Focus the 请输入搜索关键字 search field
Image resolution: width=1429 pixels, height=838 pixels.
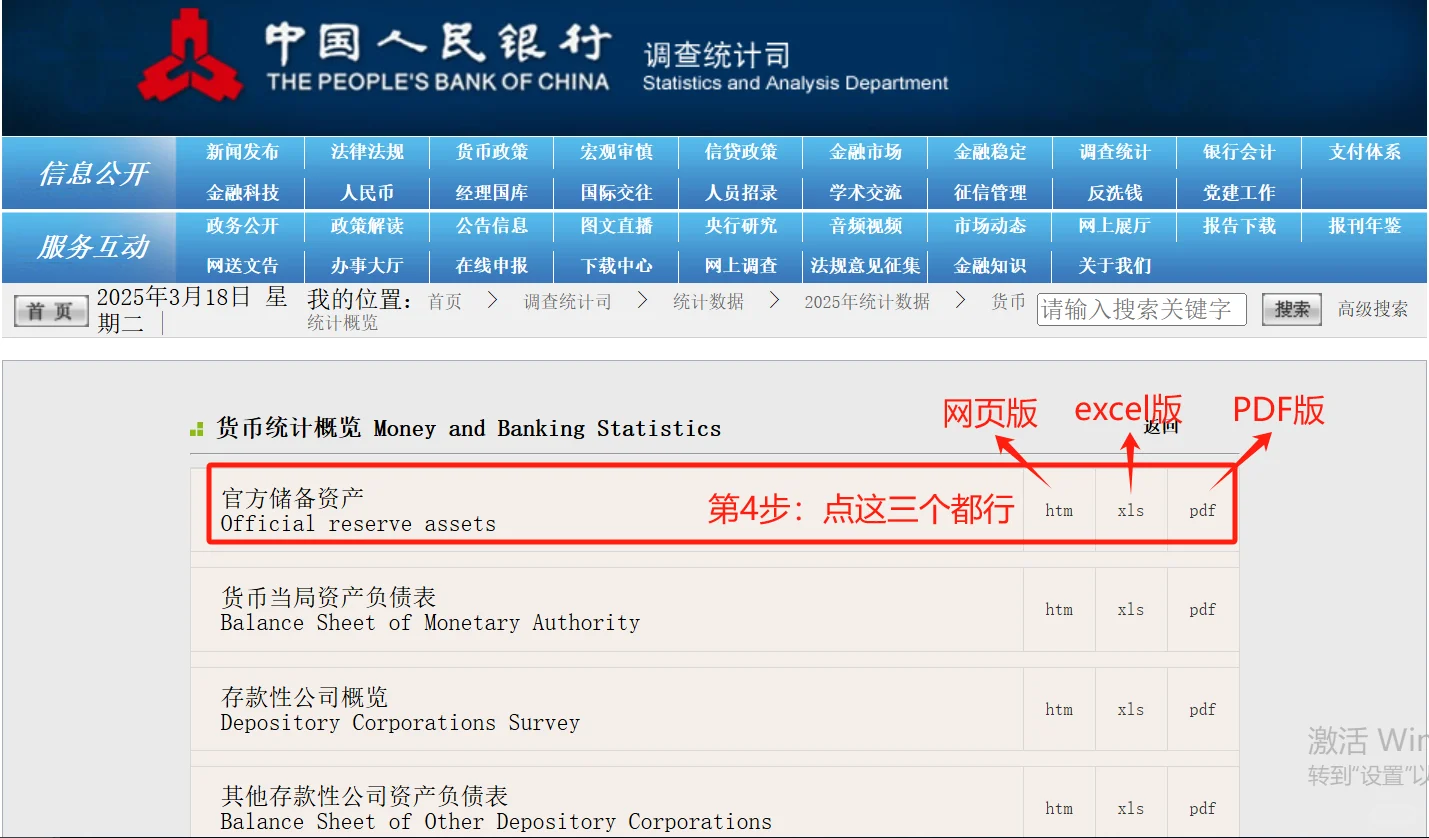1141,309
